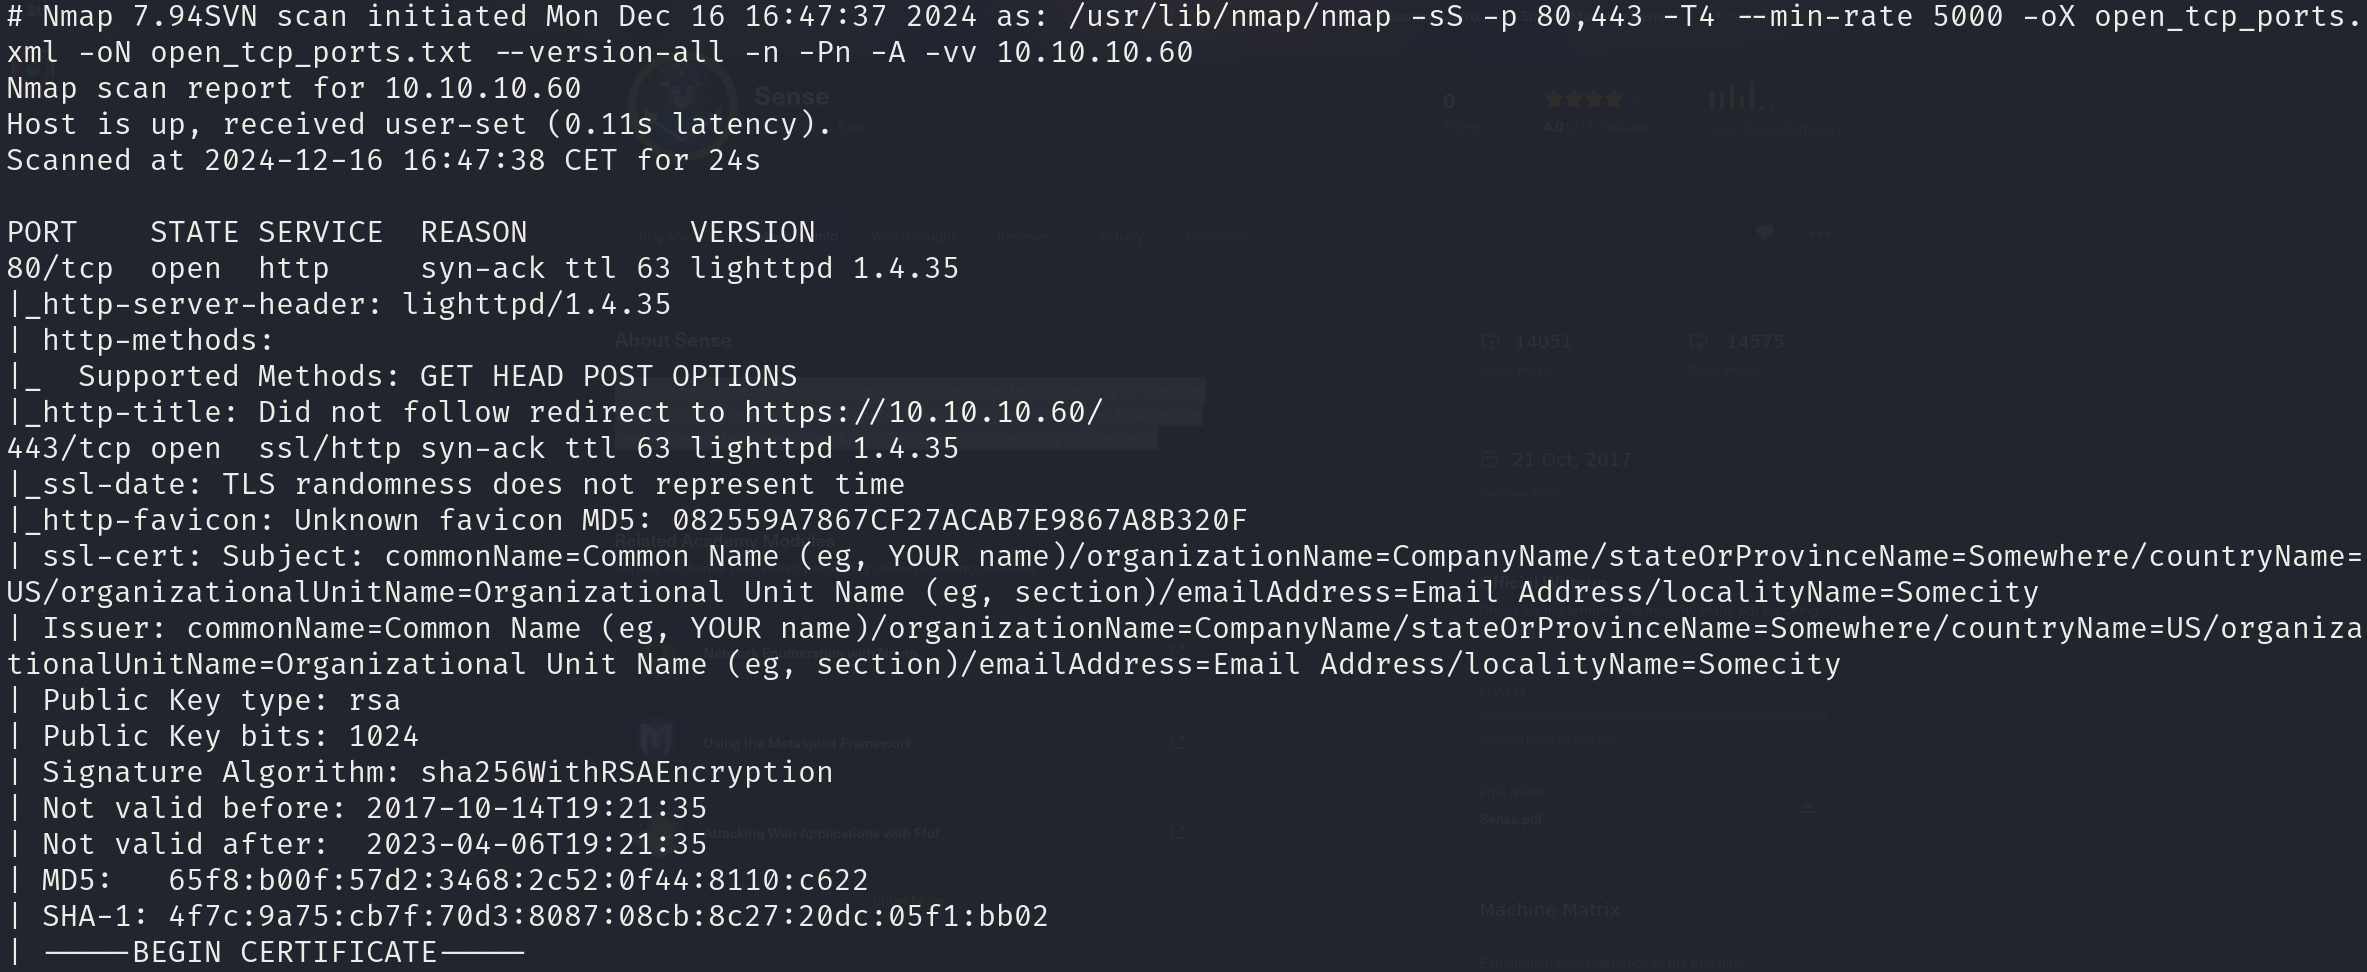The image size is (2367, 972).
Task: Click the favicon MD5 hash value
Action: coord(960,520)
